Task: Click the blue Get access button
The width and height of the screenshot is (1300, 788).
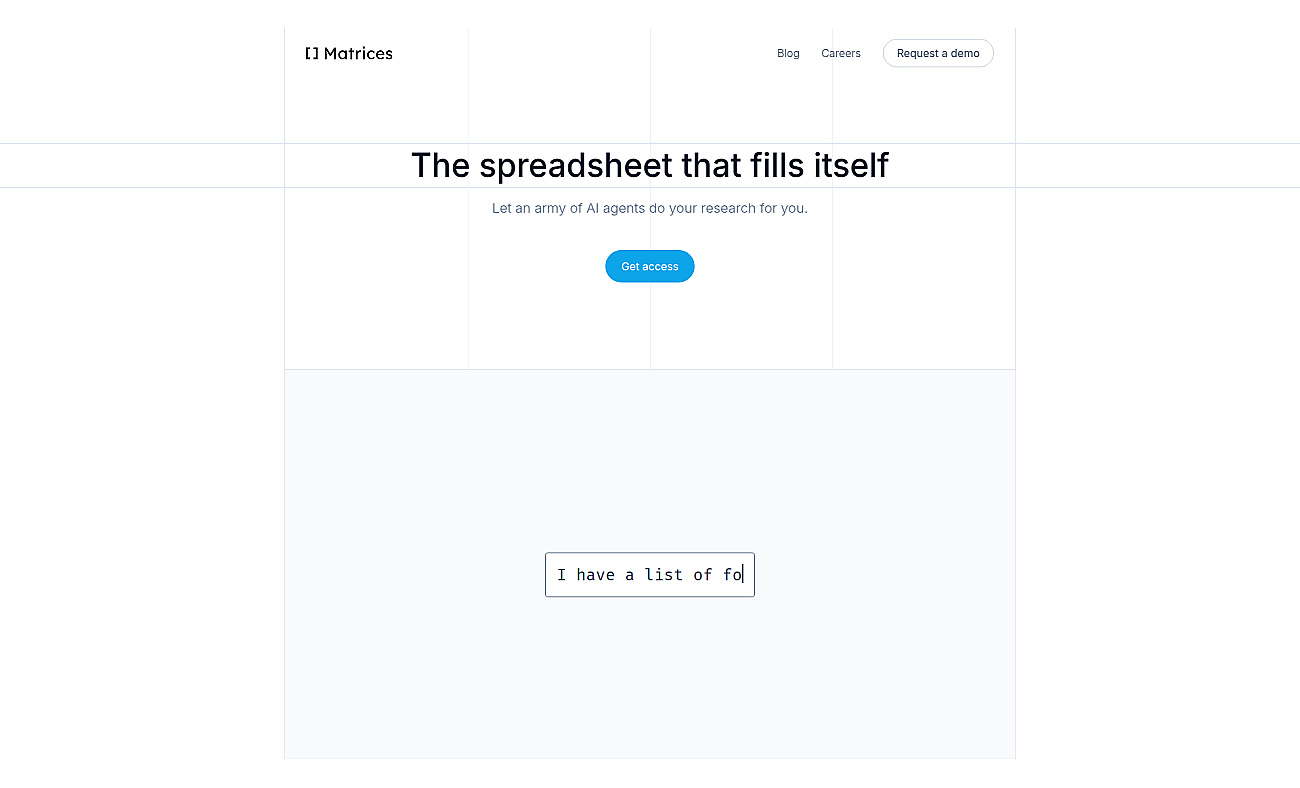Action: [x=650, y=266]
